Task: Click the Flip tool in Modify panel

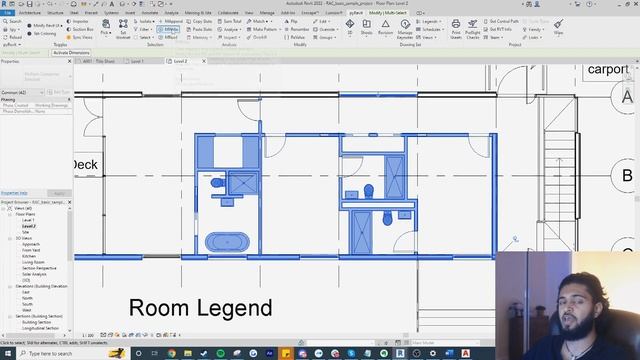Action: click(x=291, y=21)
